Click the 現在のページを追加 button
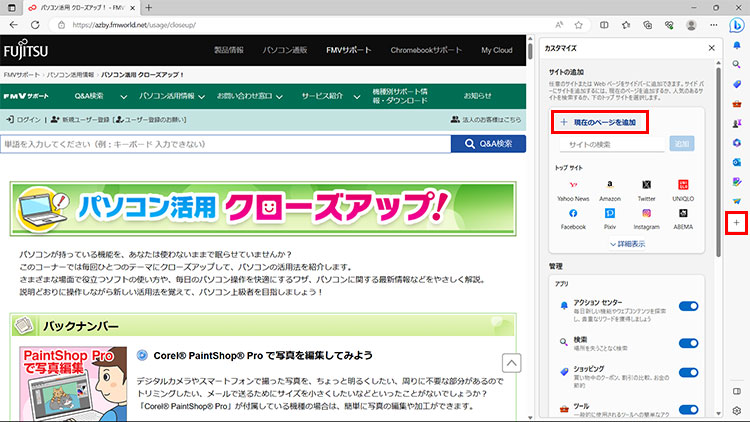750x422 pixels. click(x=599, y=122)
